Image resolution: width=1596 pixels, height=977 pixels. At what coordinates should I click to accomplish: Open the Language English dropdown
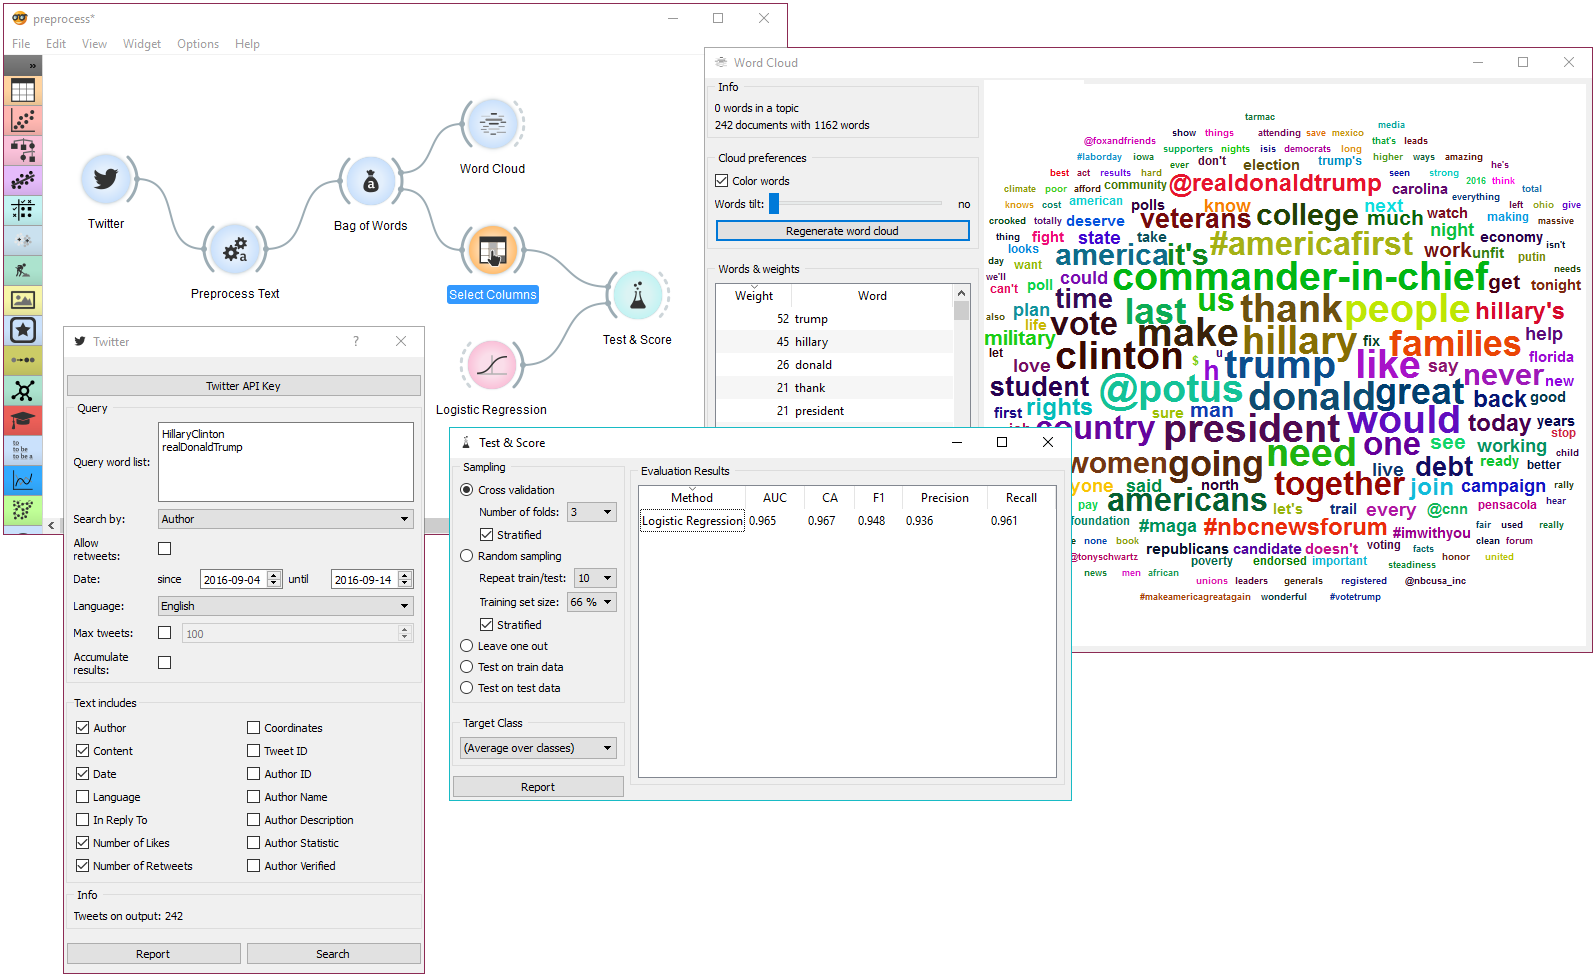(x=286, y=606)
